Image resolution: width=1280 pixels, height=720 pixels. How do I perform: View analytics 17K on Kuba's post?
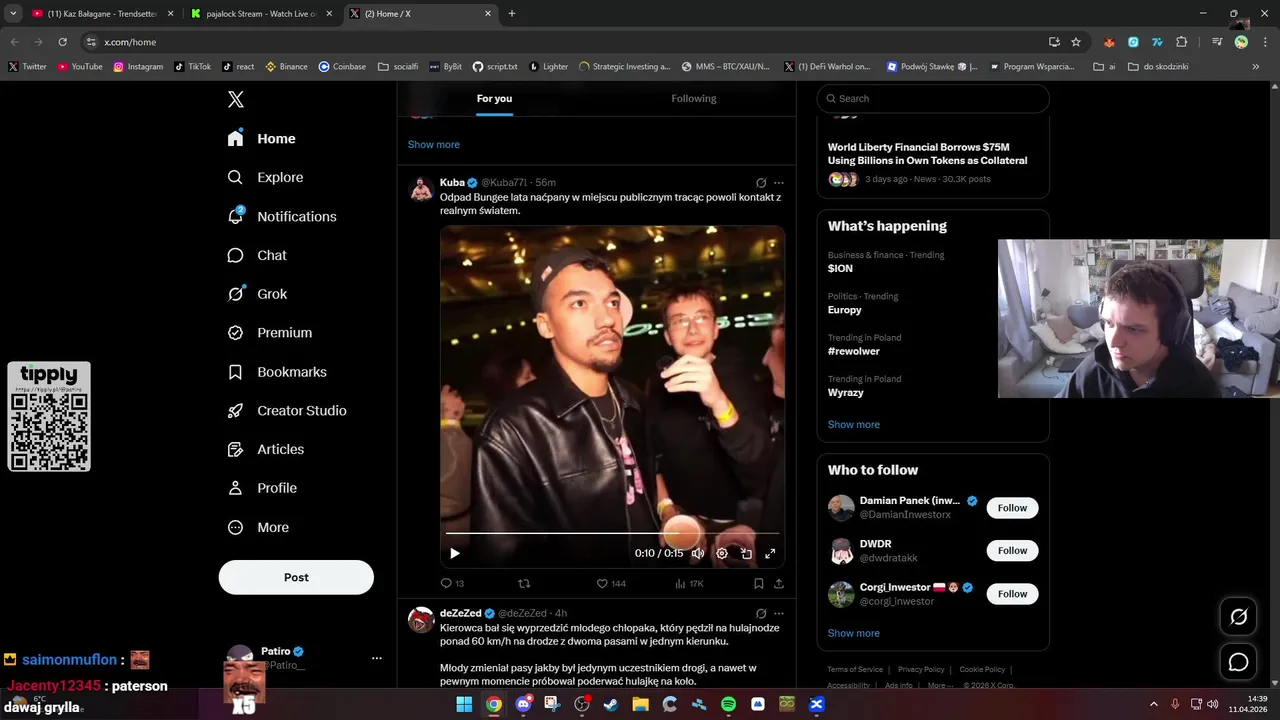click(x=689, y=583)
